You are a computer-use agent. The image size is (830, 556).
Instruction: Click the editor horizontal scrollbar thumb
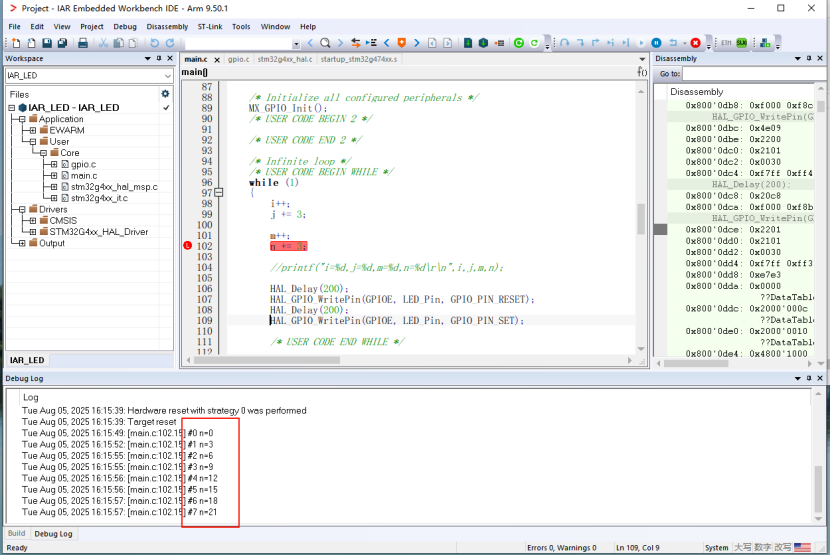tap(267, 360)
